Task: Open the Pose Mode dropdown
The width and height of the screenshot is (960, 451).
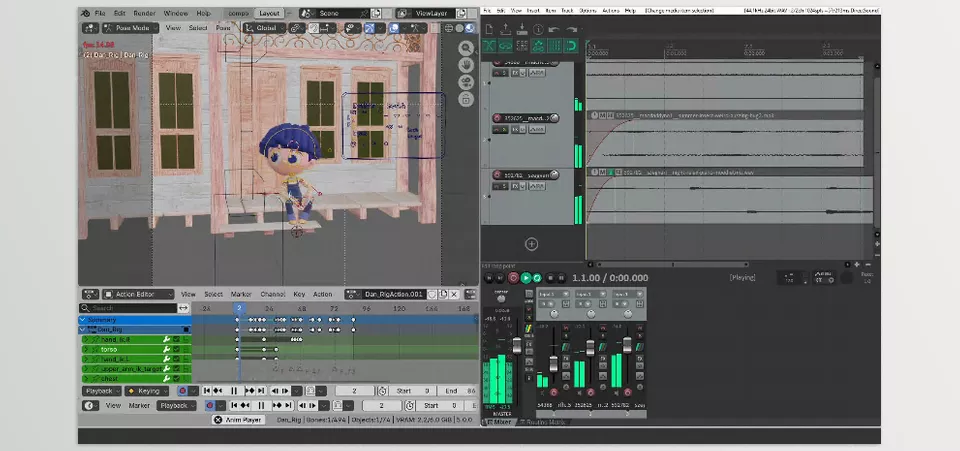Action: (130, 28)
